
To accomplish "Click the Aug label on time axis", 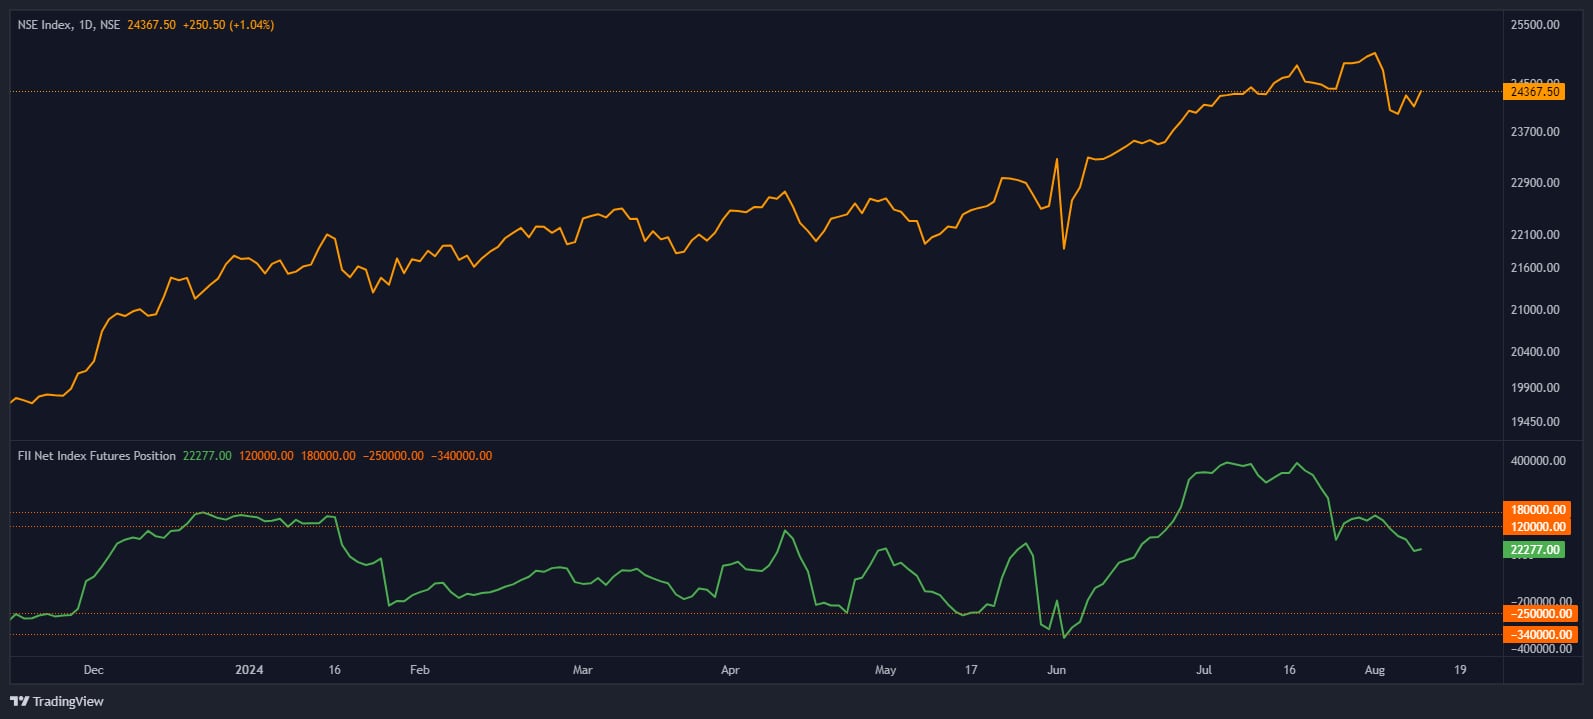I will coord(1374,670).
